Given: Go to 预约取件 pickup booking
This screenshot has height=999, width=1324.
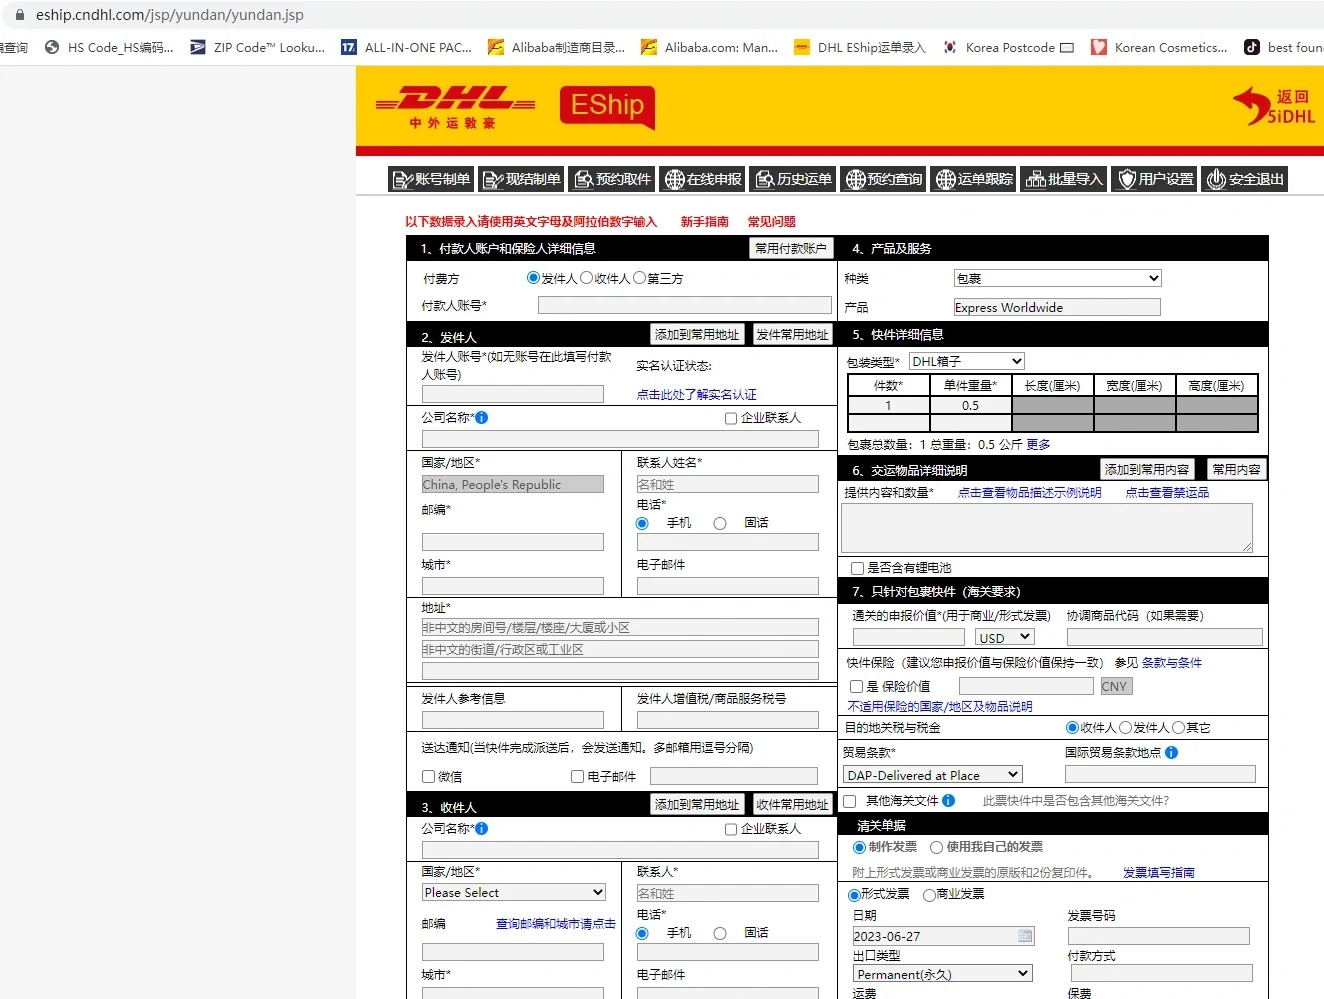Looking at the screenshot, I should pyautogui.click(x=612, y=179).
